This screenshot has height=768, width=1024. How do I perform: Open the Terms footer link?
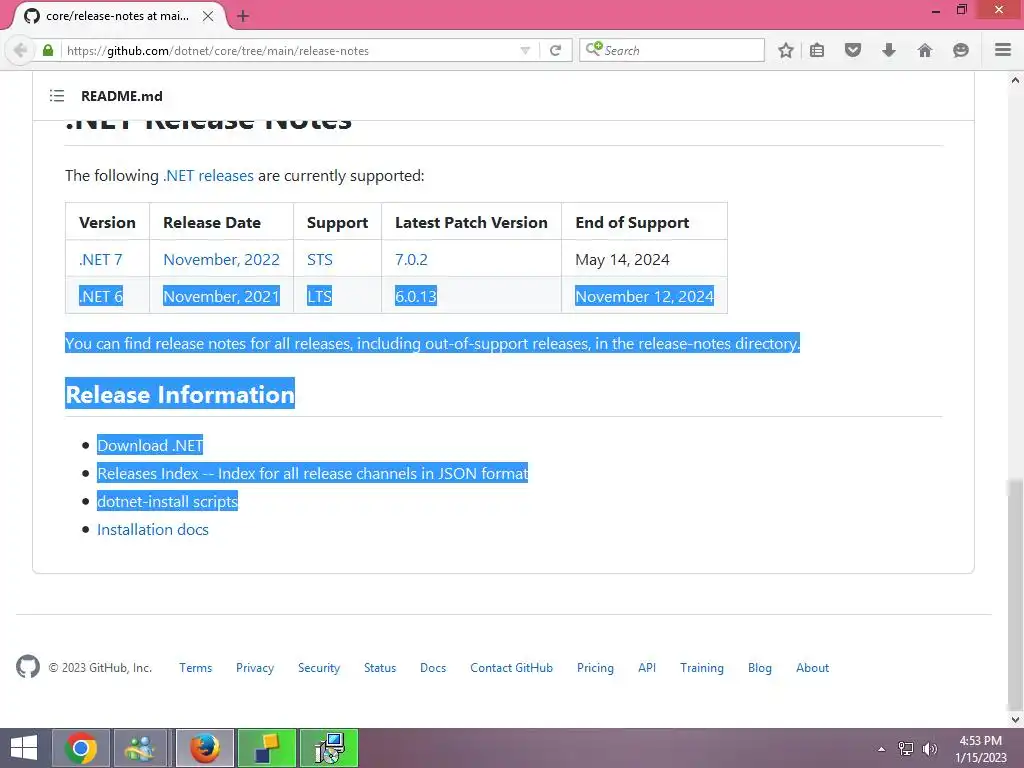click(196, 668)
